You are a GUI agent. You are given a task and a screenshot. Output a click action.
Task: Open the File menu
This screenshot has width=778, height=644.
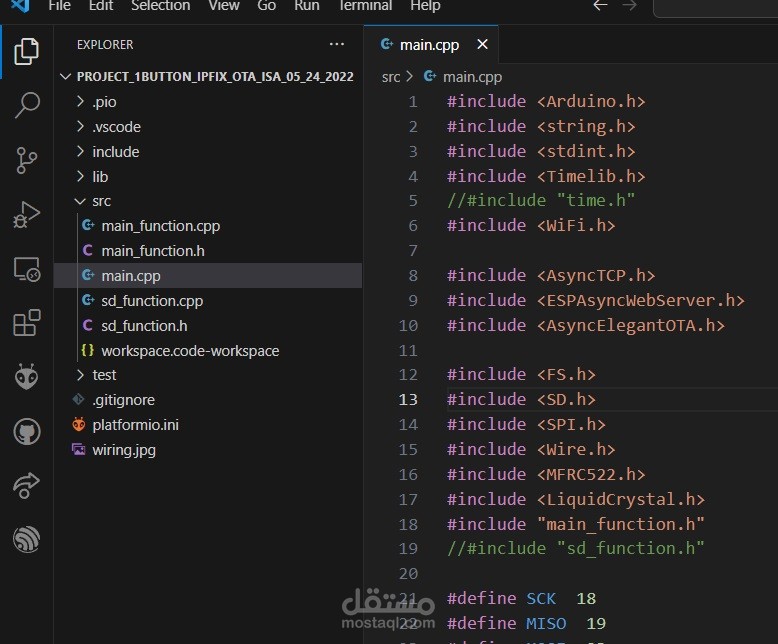pyautogui.click(x=60, y=6)
